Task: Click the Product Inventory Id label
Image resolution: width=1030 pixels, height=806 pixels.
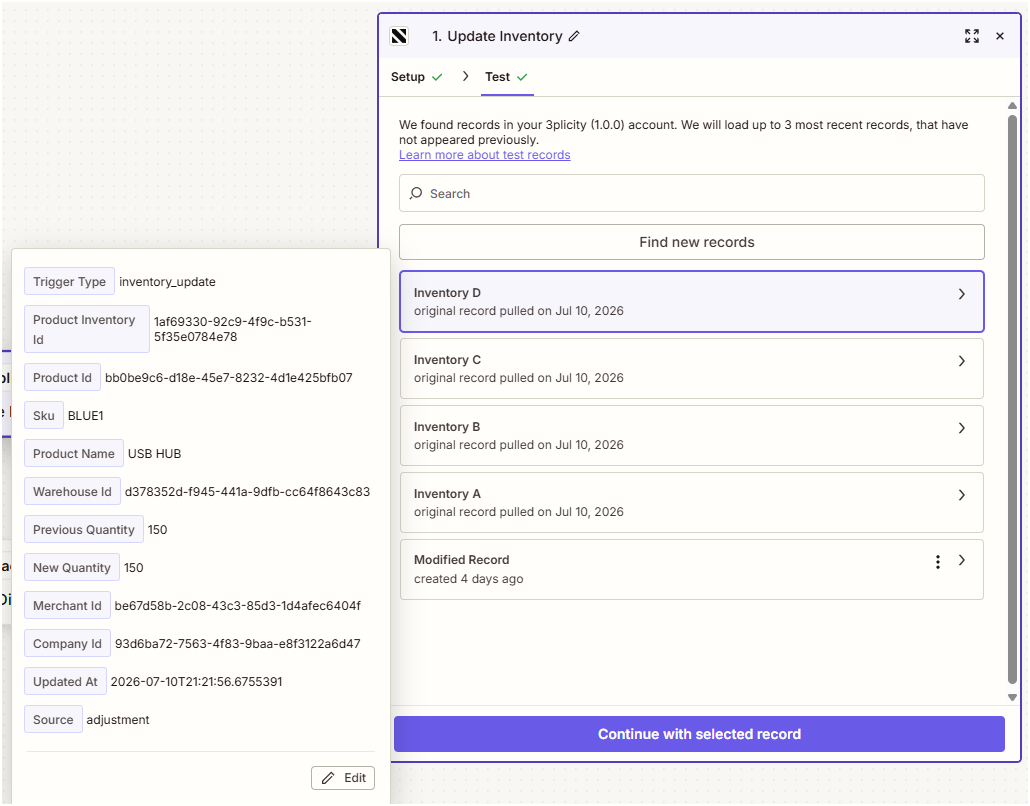Action: [87, 329]
